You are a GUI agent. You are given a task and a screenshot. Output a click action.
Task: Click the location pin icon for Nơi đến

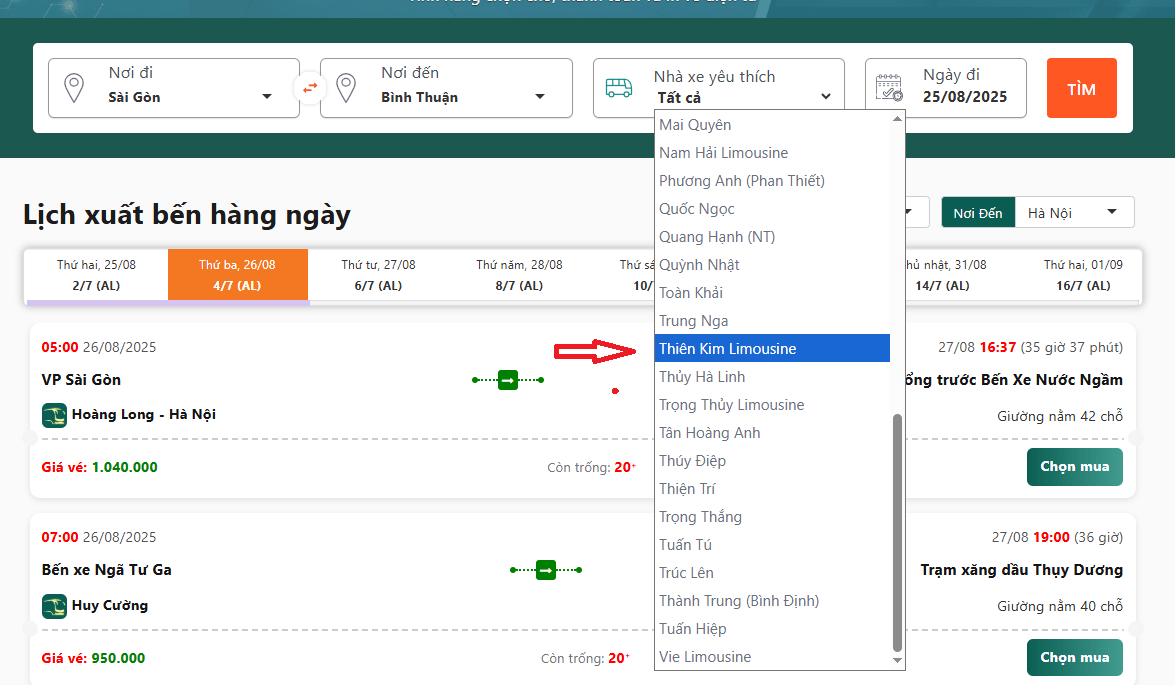(x=346, y=88)
